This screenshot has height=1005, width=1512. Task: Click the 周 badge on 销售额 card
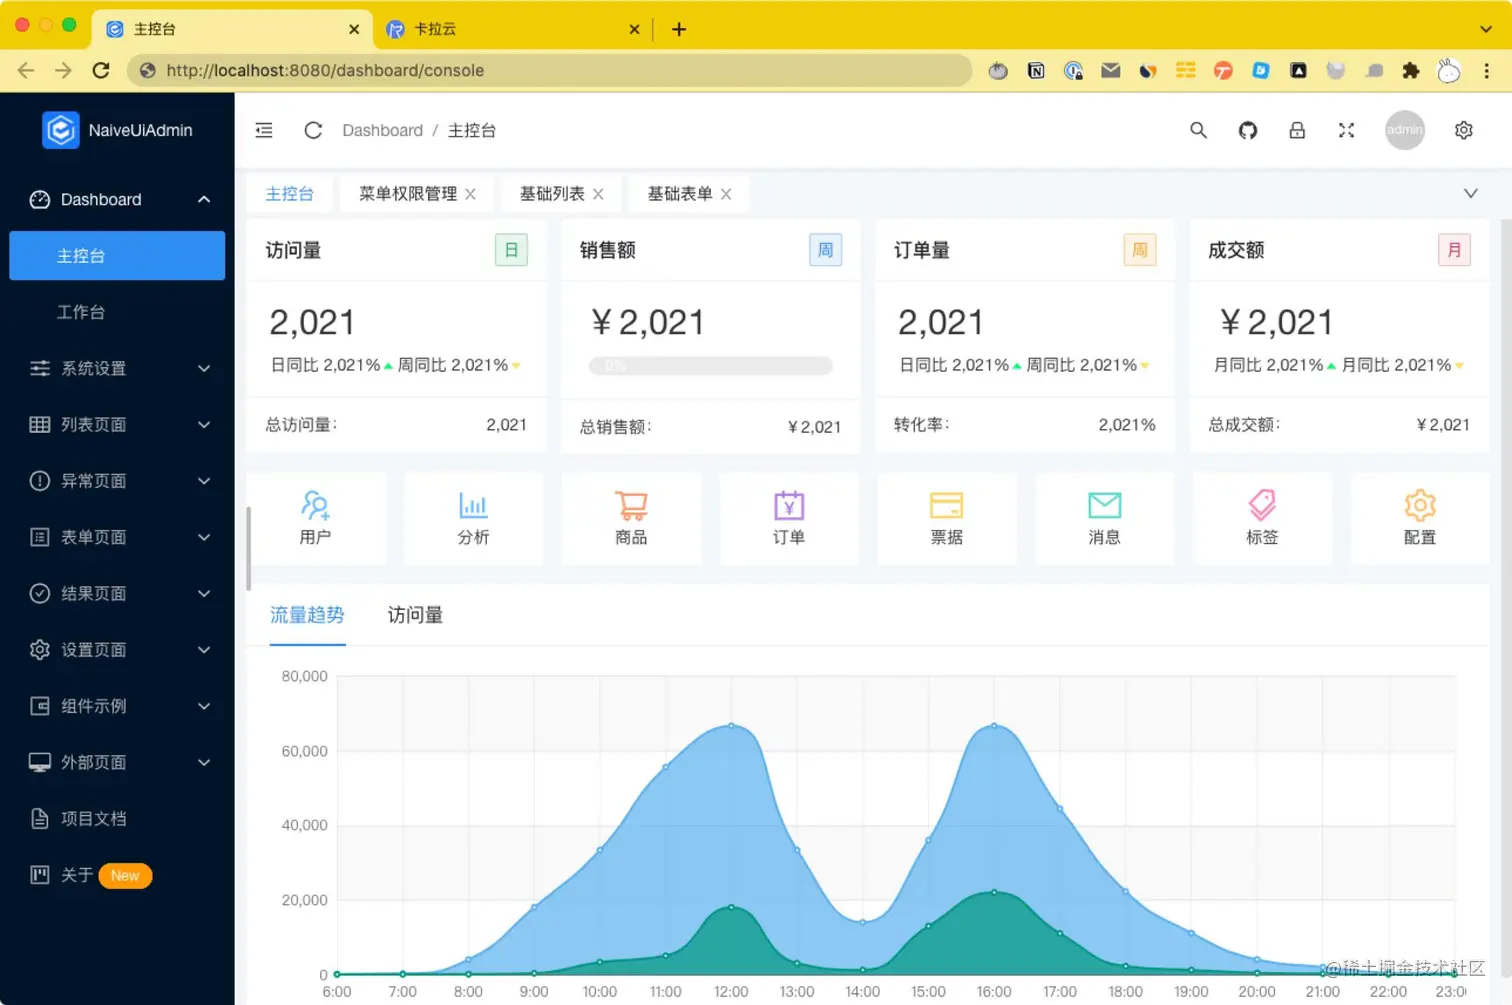coord(826,250)
